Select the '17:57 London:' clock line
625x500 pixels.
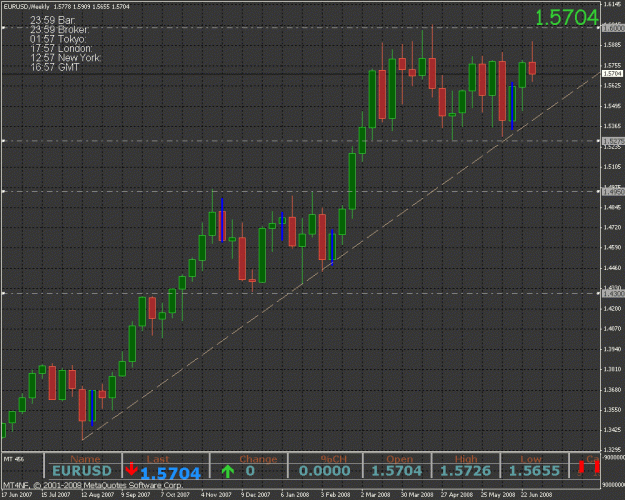61,49
